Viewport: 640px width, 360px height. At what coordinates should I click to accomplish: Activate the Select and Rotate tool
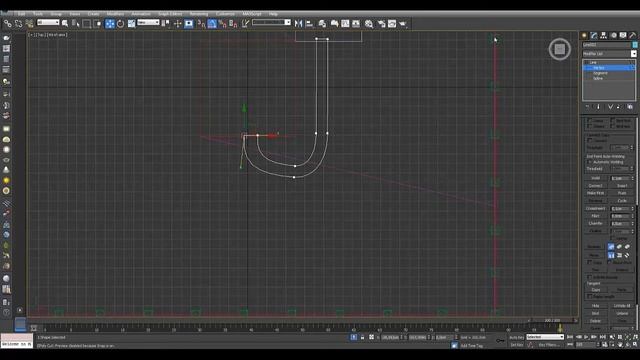(120, 24)
